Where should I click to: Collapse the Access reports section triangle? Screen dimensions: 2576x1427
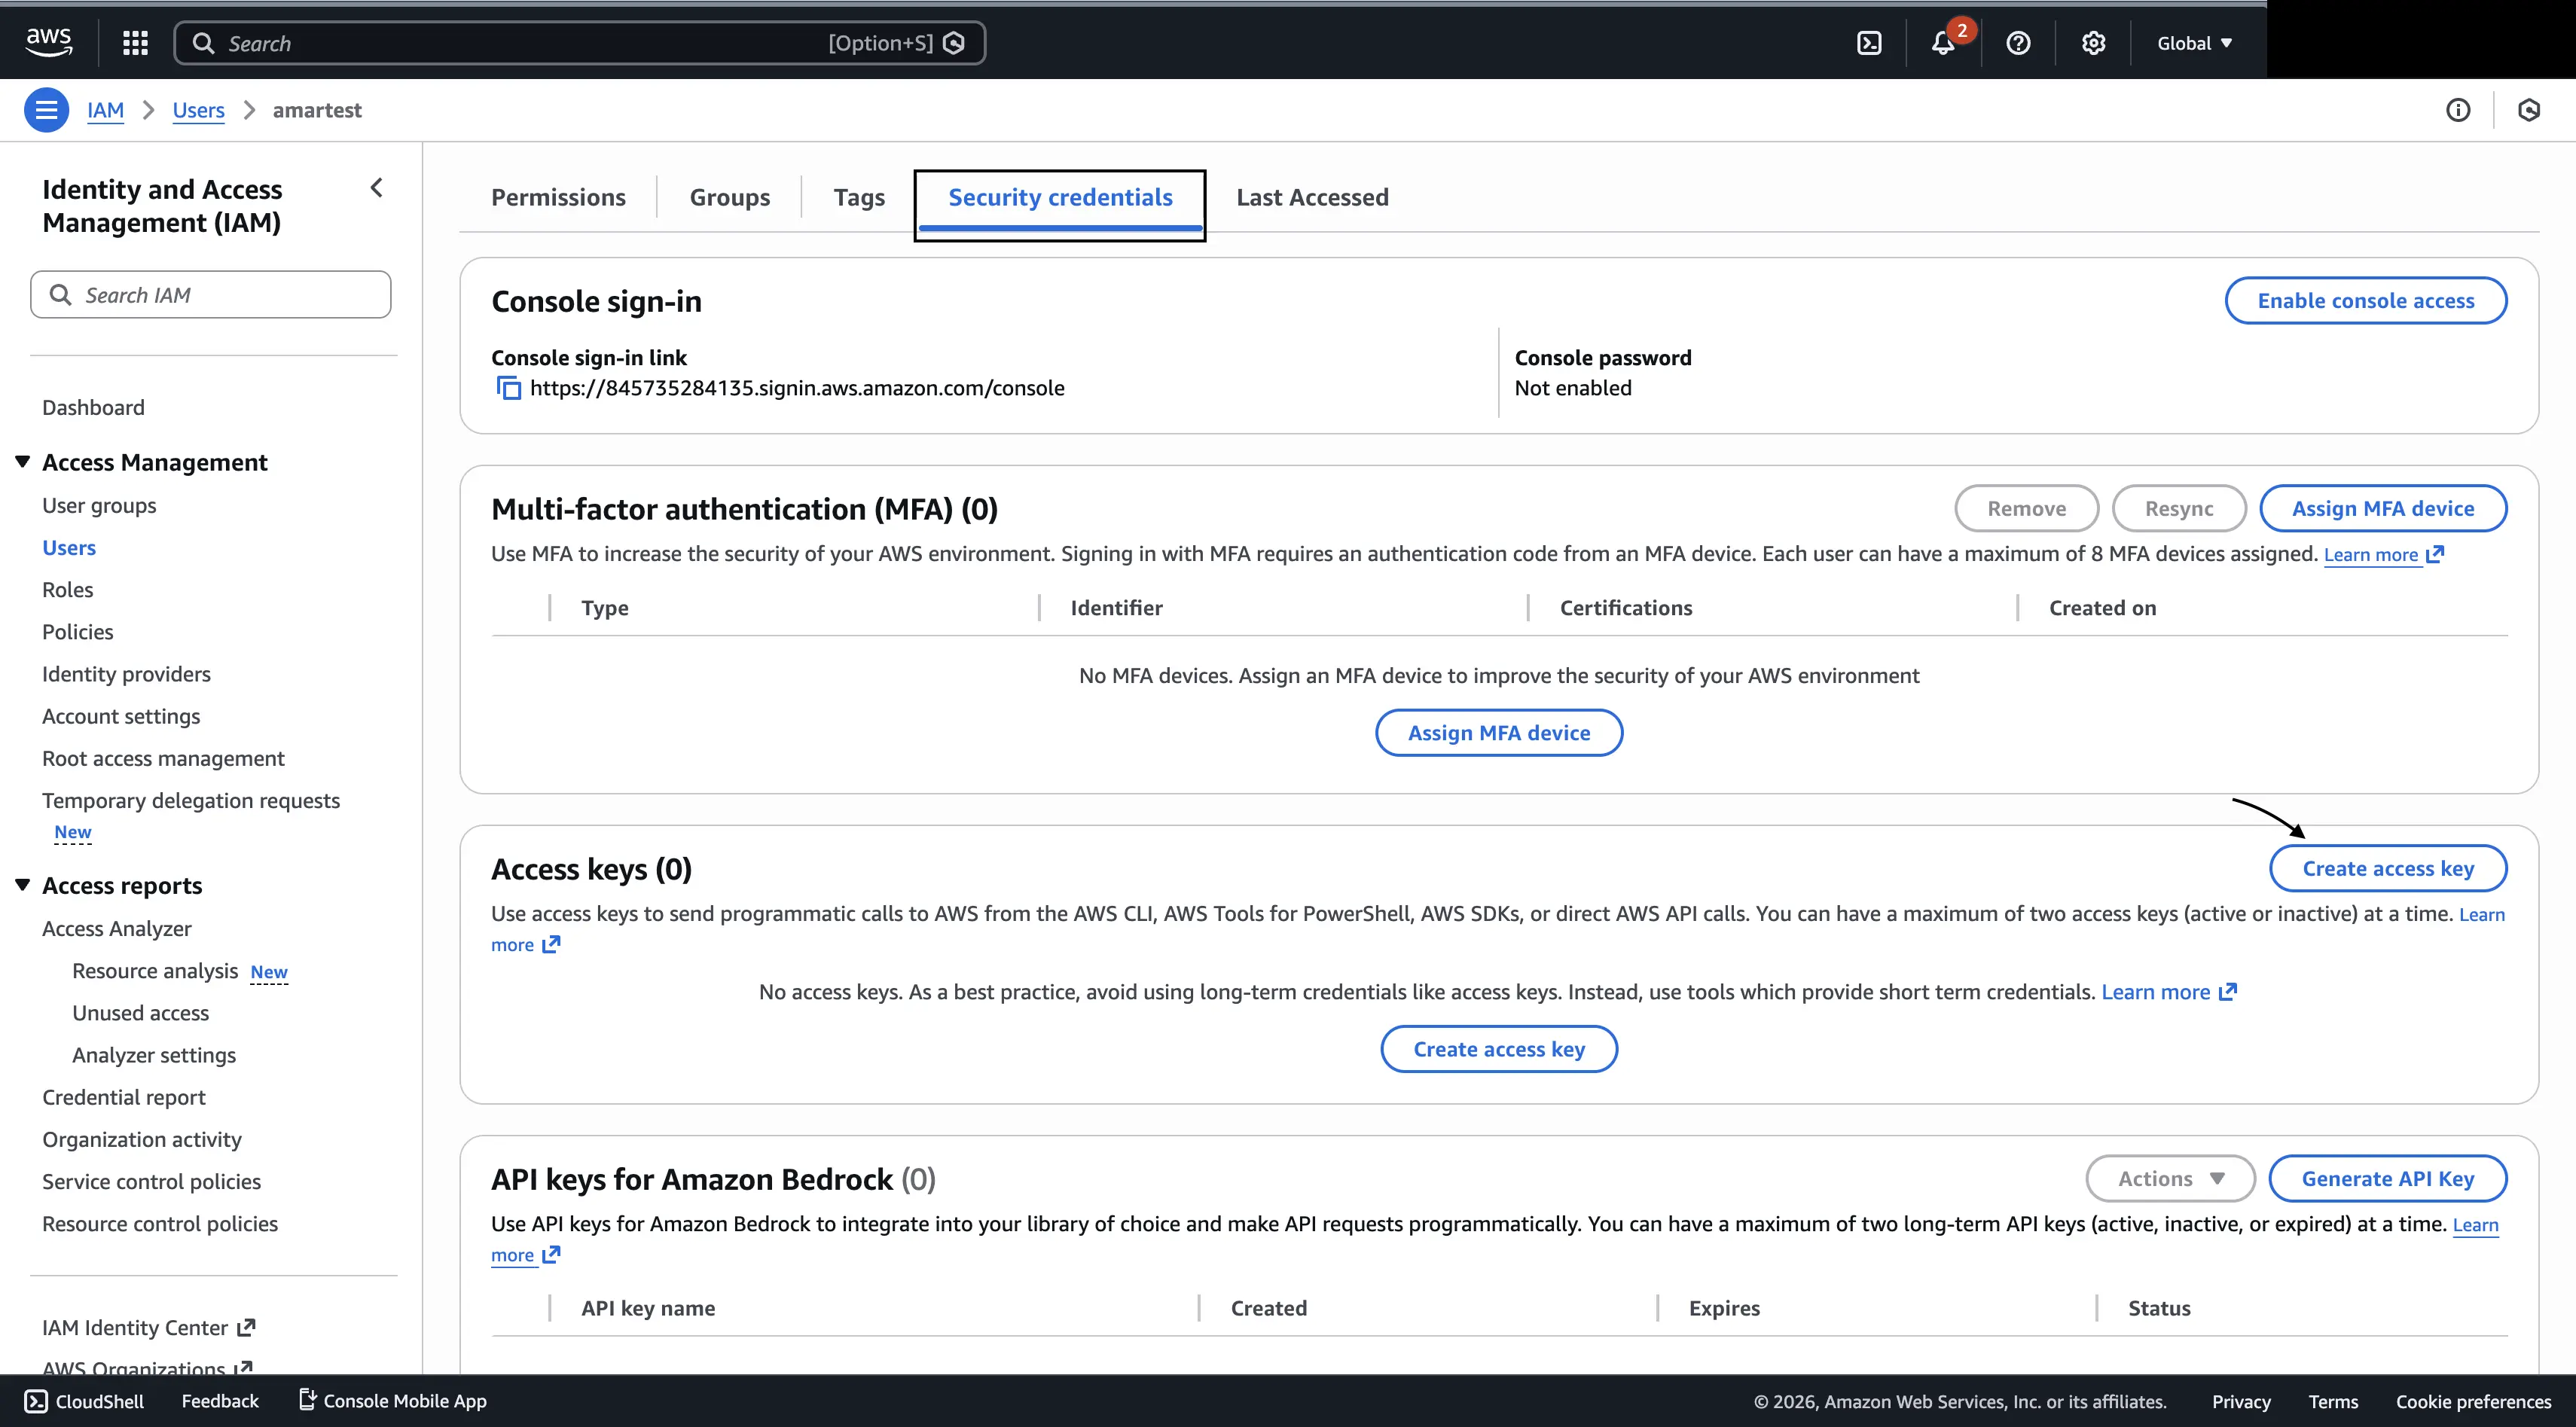click(22, 884)
